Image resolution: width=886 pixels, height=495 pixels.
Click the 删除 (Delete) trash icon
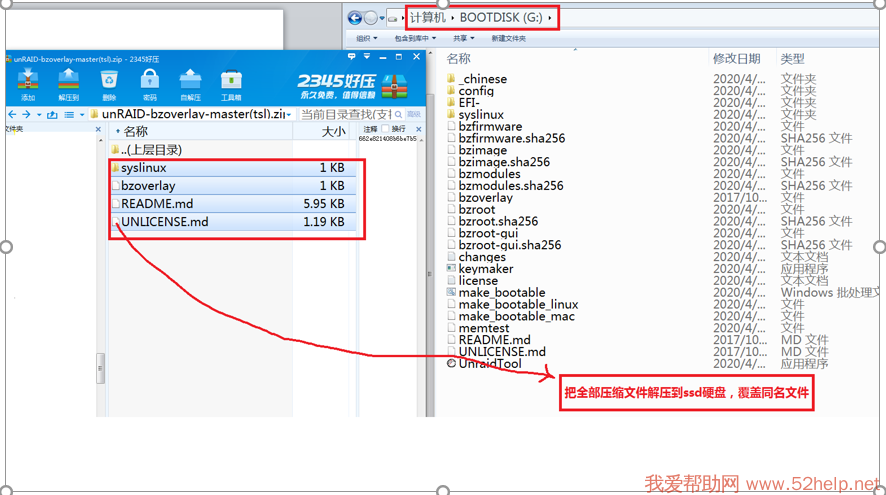pyautogui.click(x=108, y=84)
